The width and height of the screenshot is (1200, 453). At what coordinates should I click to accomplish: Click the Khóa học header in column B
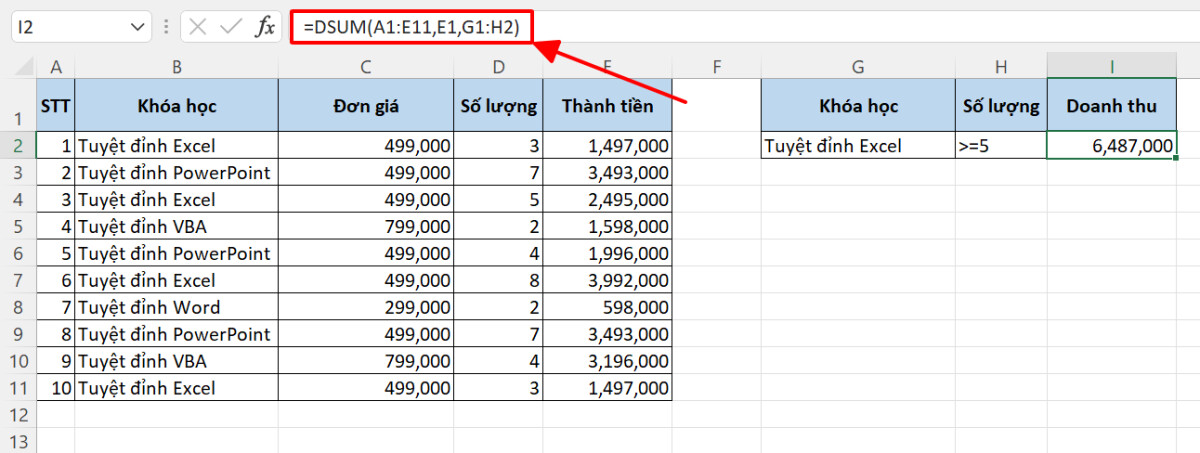click(176, 105)
